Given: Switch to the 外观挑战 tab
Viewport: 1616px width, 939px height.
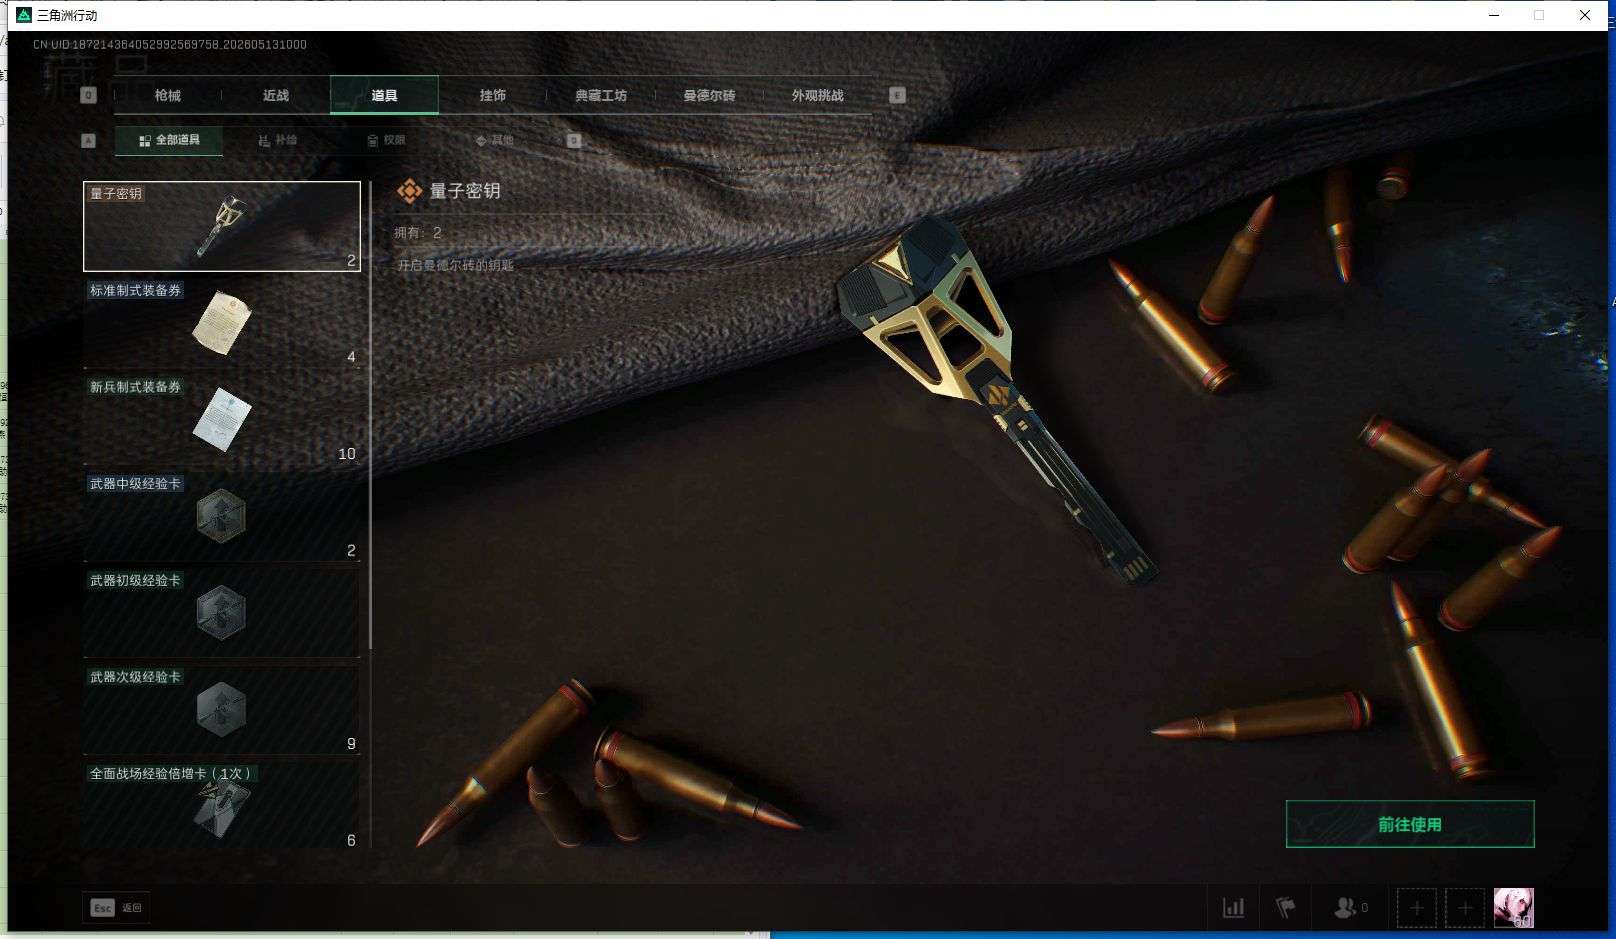Looking at the screenshot, I should pos(817,95).
